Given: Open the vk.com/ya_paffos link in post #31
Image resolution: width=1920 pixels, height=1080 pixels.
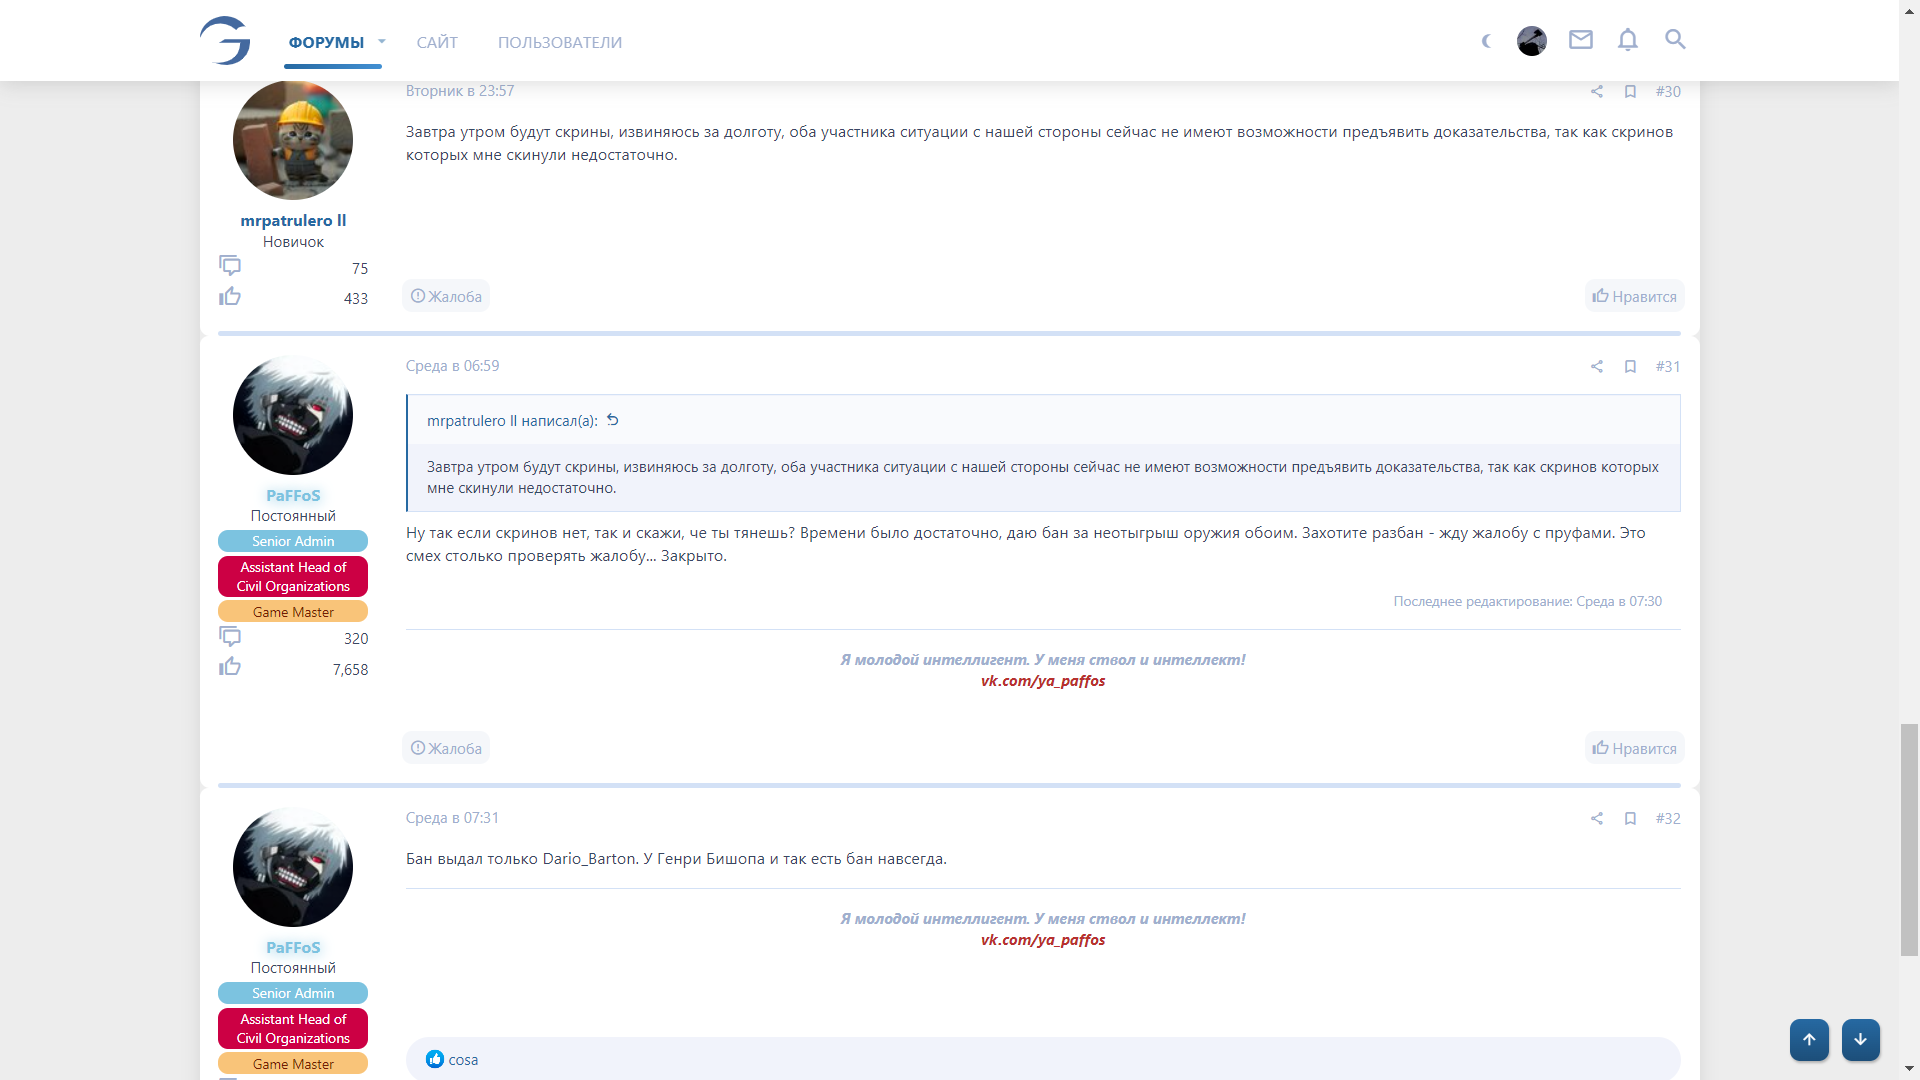Looking at the screenshot, I should point(1043,681).
